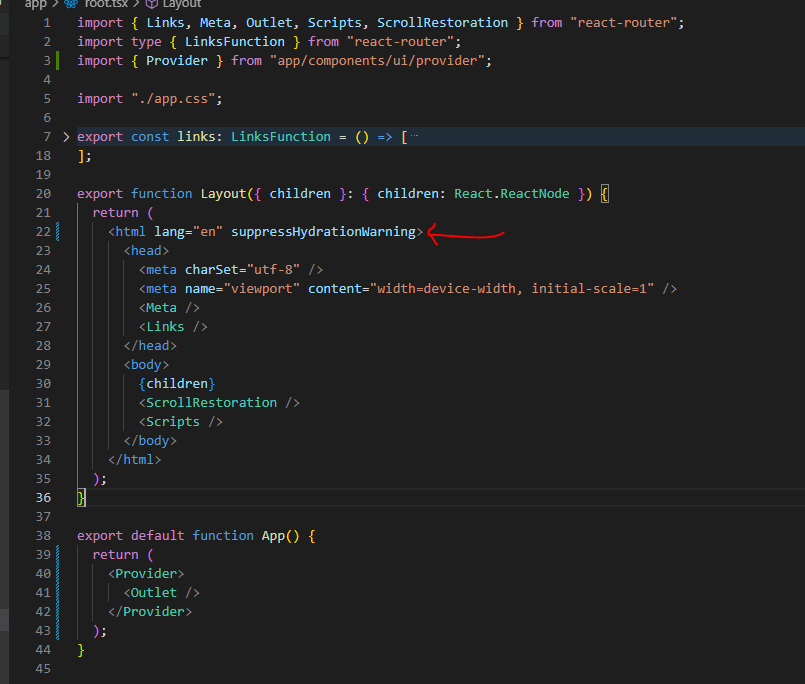Click the React file icon in breadcrumb
Screen dimensions: 805x684
pos(71,4)
